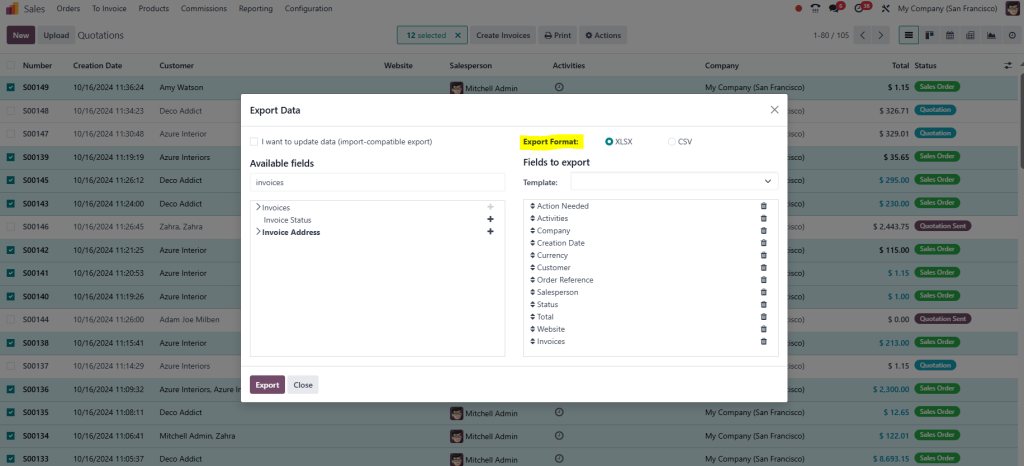The image size is (1024, 466).
Task: Open the Products menu
Action: (153, 8)
